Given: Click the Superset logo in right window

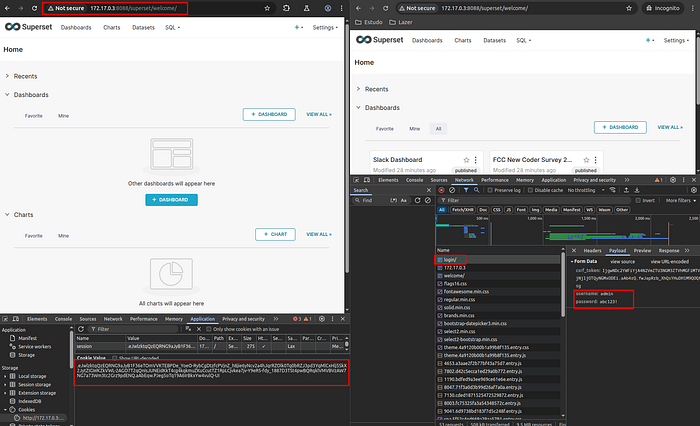Looking at the screenshot, I should pyautogui.click(x=379, y=40).
